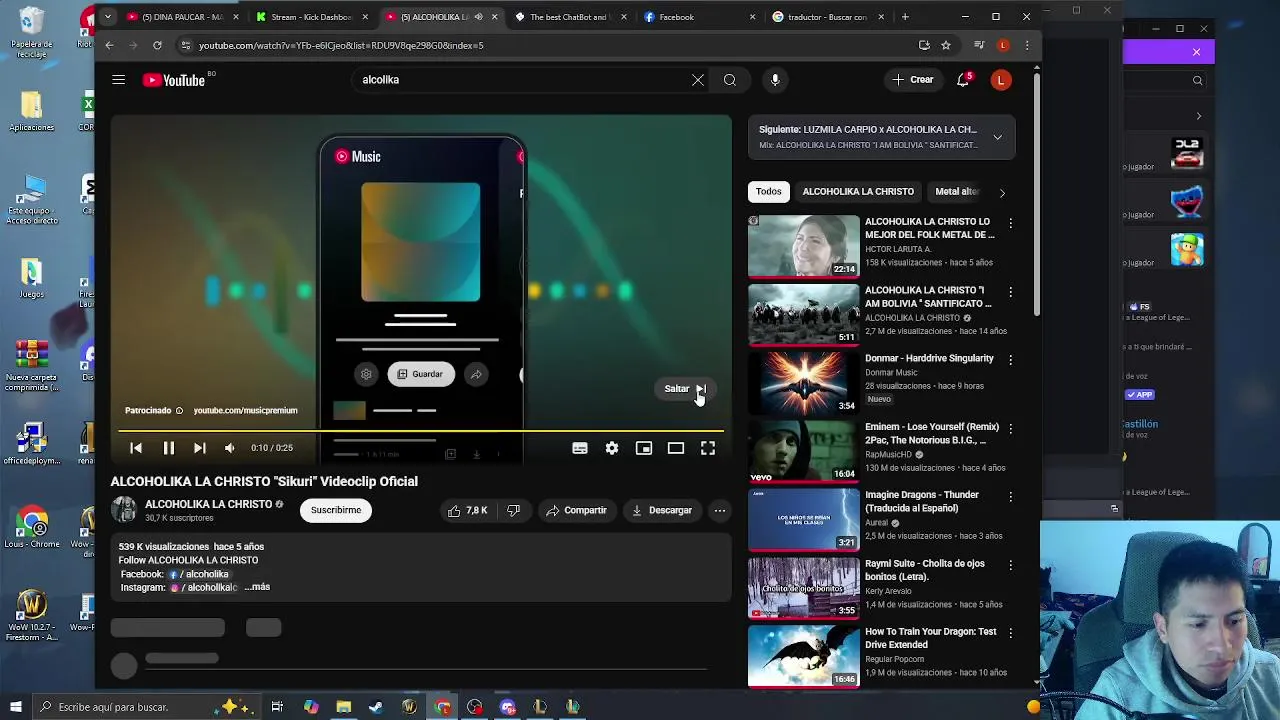
Task: Open options for Imagine Dragons Thunder video
Action: point(1010,497)
